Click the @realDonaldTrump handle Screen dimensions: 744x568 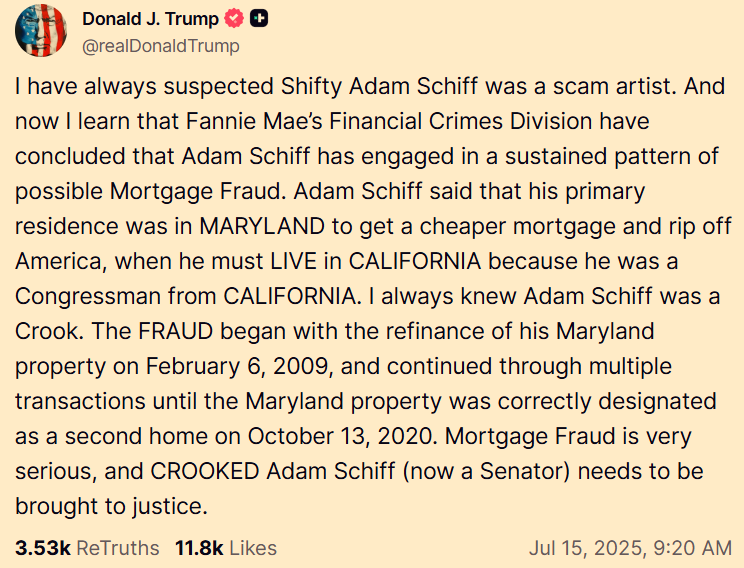(x=161, y=46)
